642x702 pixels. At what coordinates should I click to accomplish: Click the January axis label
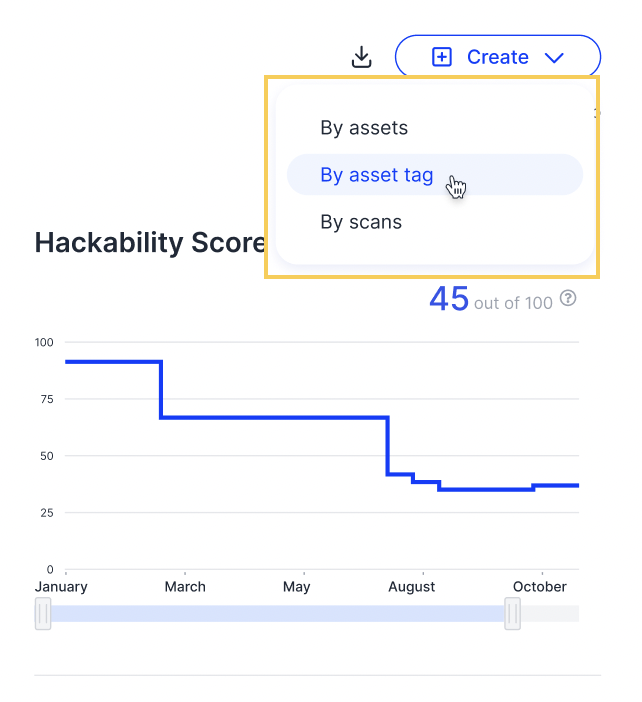coord(61,586)
